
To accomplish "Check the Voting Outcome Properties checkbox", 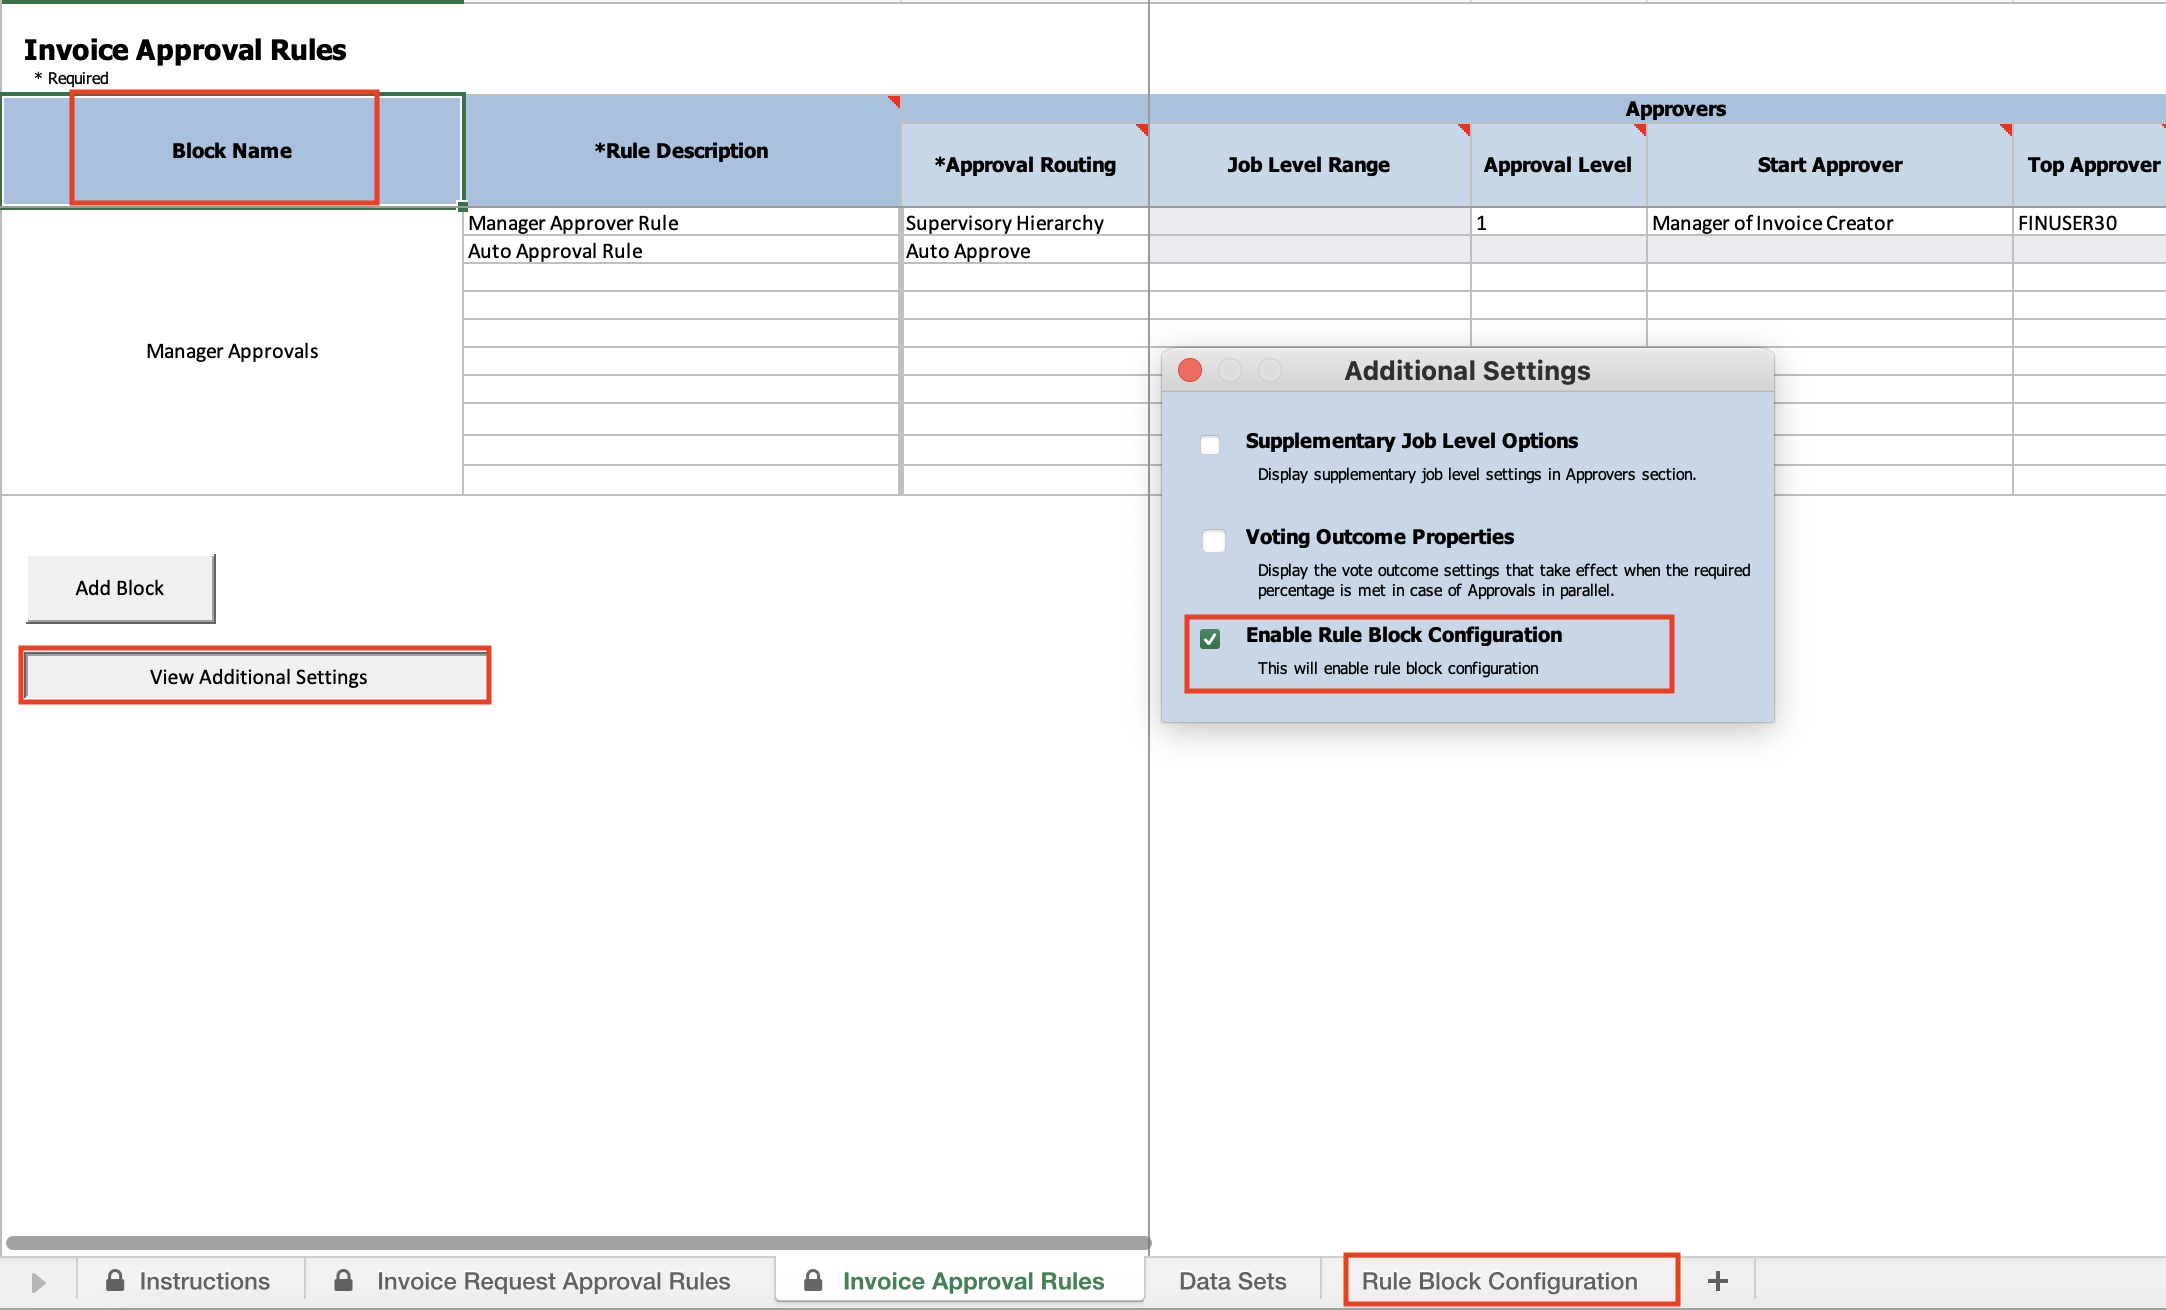I will (1215, 541).
